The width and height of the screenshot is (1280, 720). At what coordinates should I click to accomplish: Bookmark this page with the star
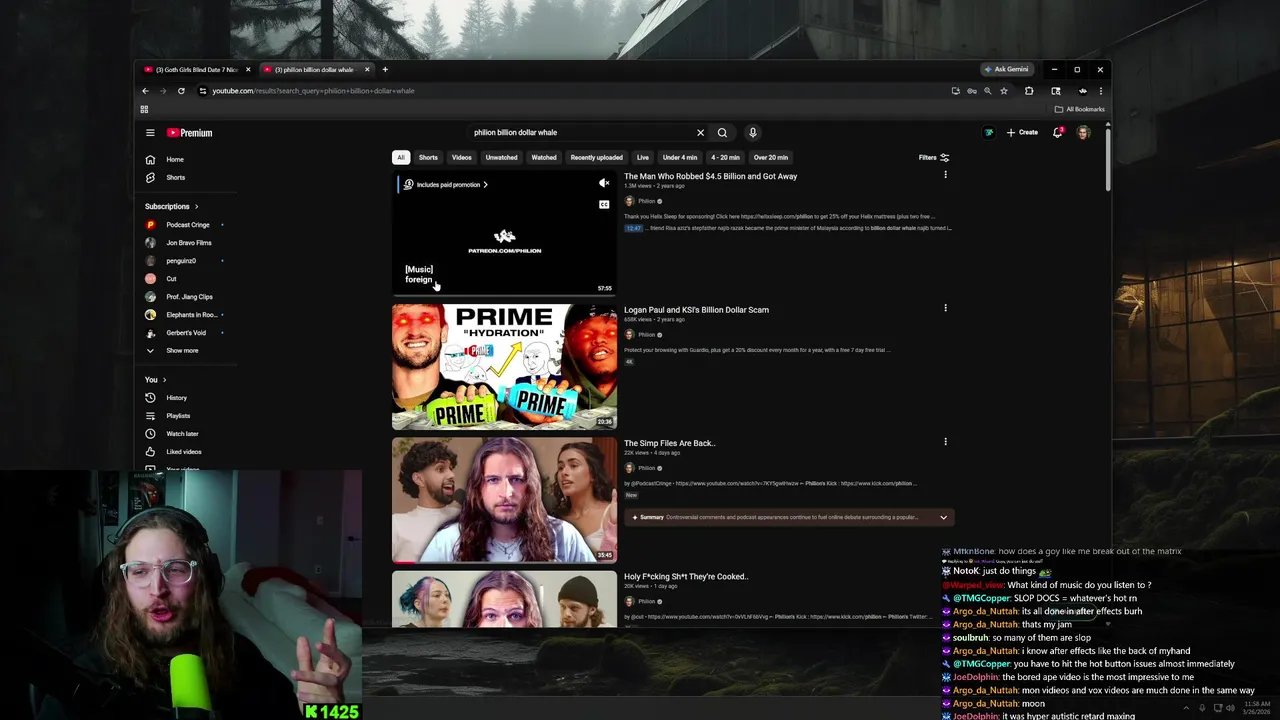tap(1004, 91)
